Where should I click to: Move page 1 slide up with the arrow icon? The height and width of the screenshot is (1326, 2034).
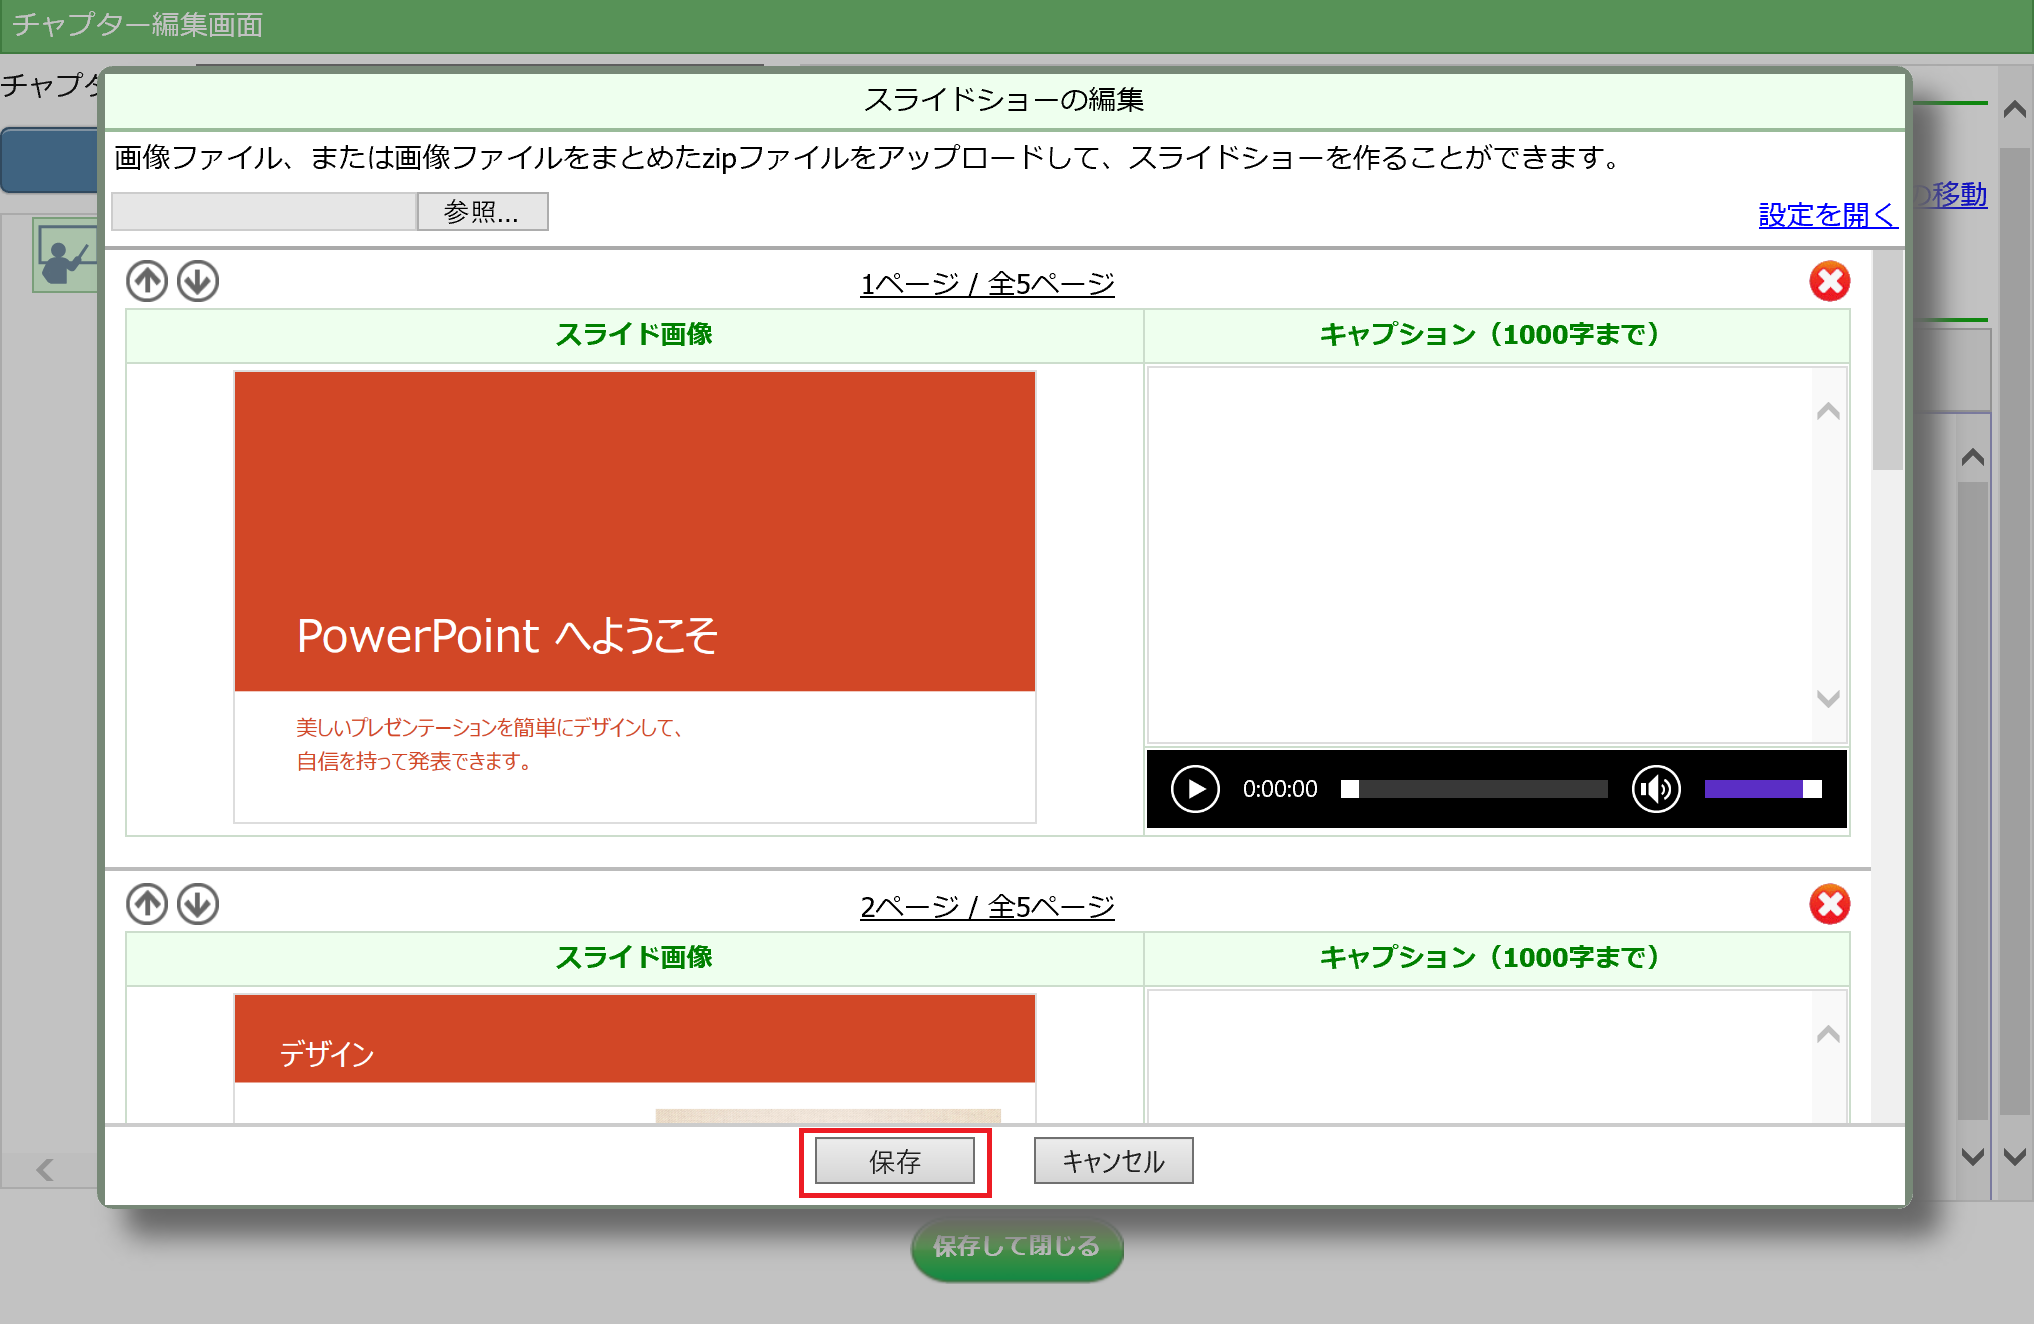147,281
